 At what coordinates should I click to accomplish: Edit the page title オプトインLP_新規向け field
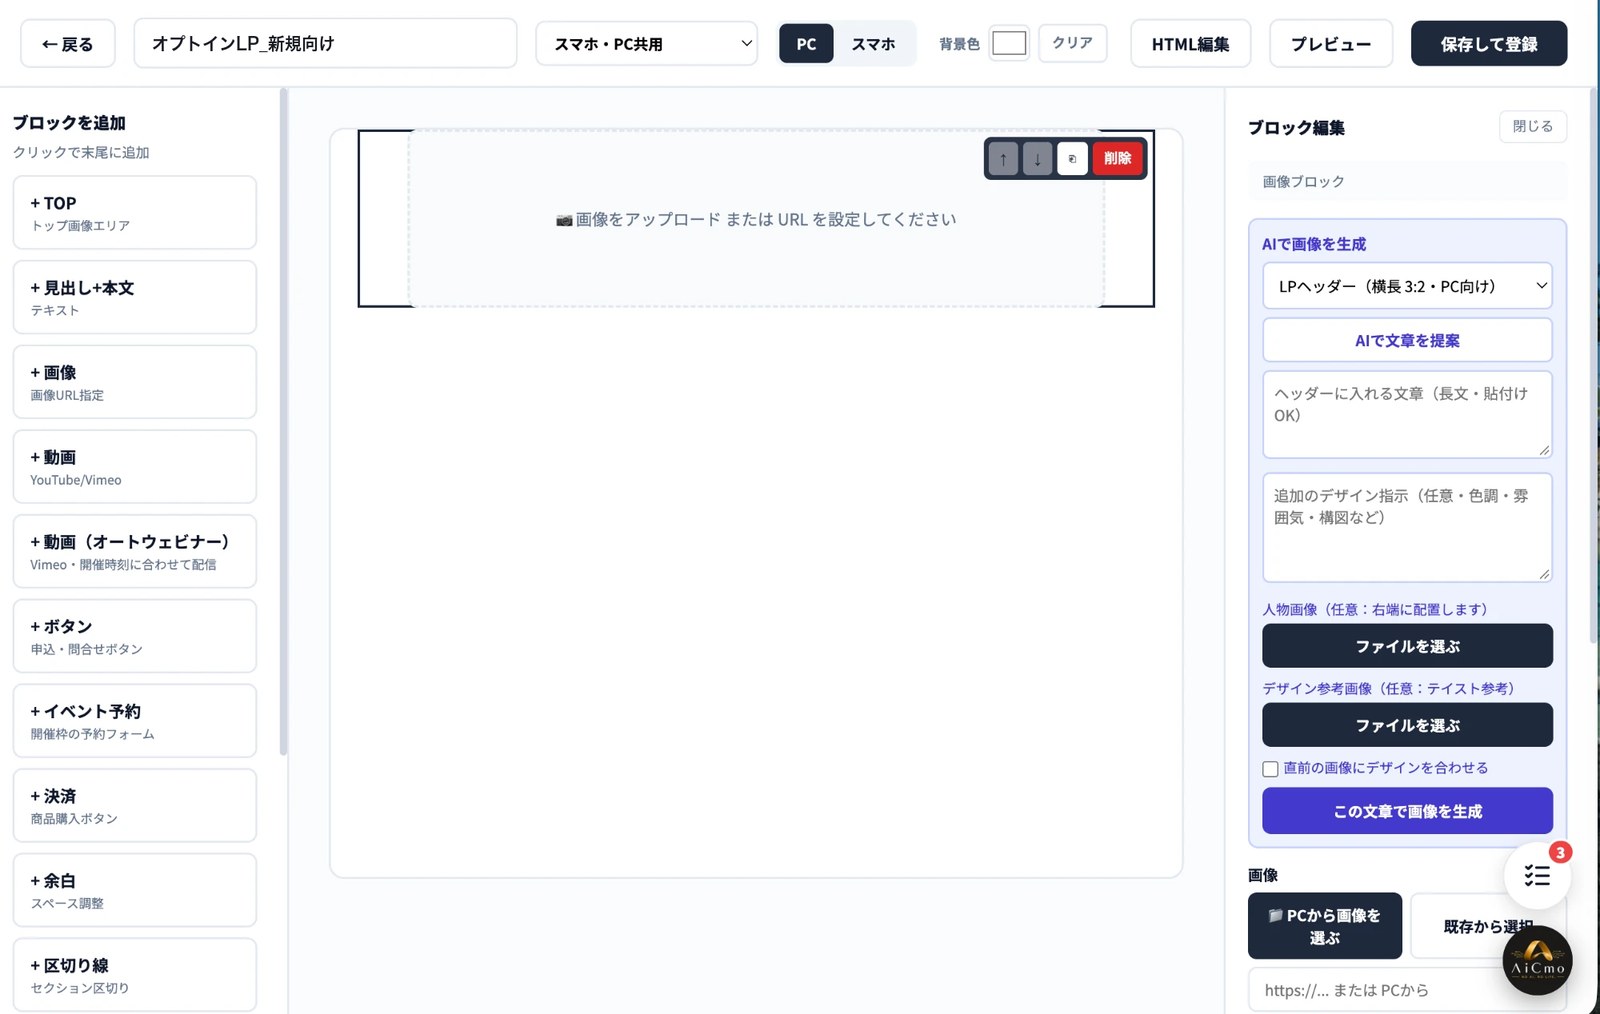(325, 43)
